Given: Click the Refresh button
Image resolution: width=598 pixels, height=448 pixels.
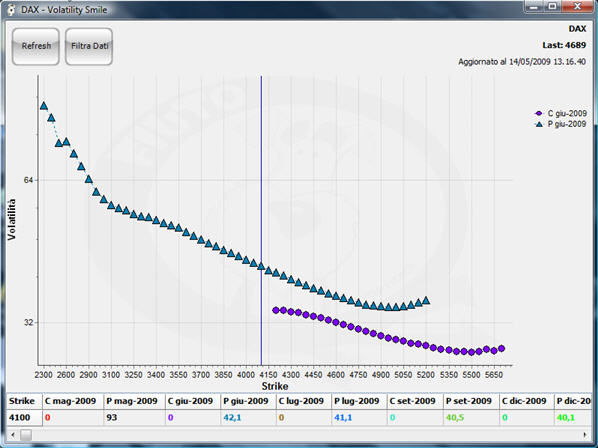Looking at the screenshot, I should (x=36, y=46).
